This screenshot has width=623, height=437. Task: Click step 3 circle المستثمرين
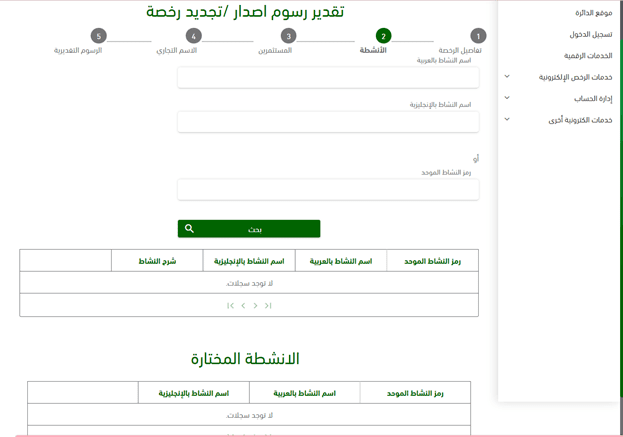click(x=288, y=36)
